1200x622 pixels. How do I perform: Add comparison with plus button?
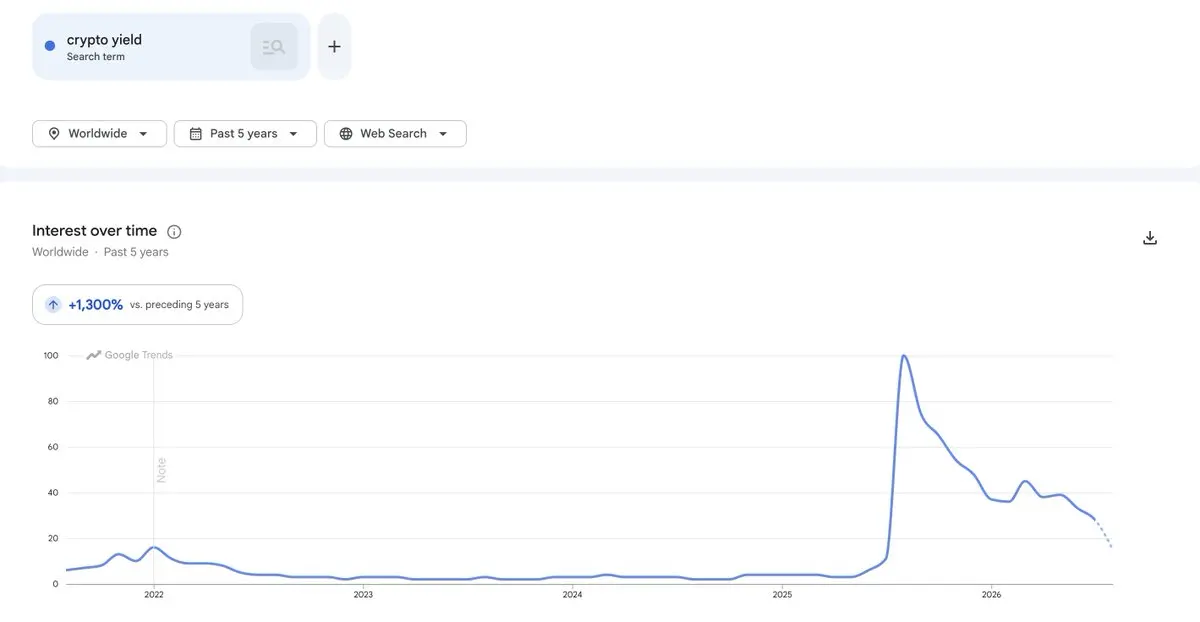click(x=334, y=47)
